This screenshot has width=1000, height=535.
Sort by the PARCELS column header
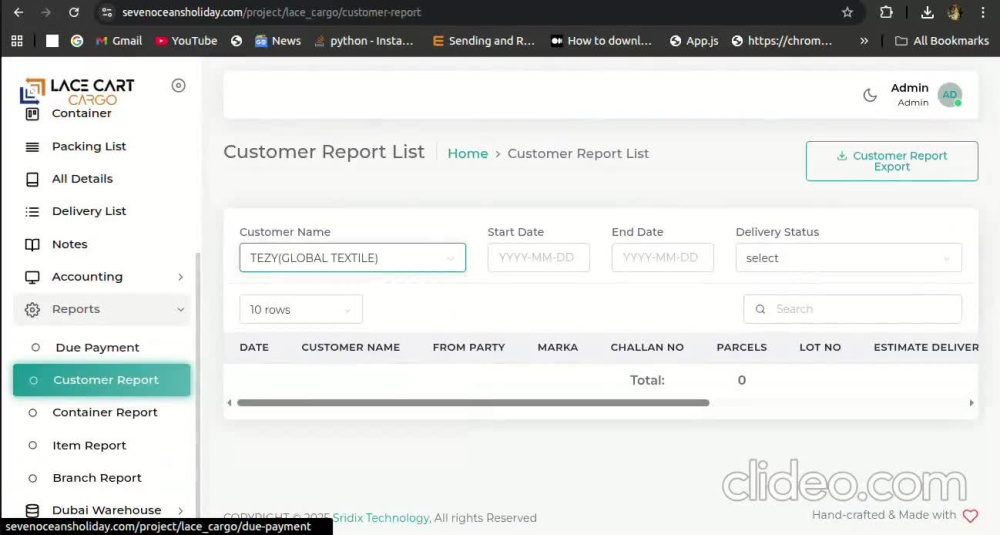pos(742,348)
